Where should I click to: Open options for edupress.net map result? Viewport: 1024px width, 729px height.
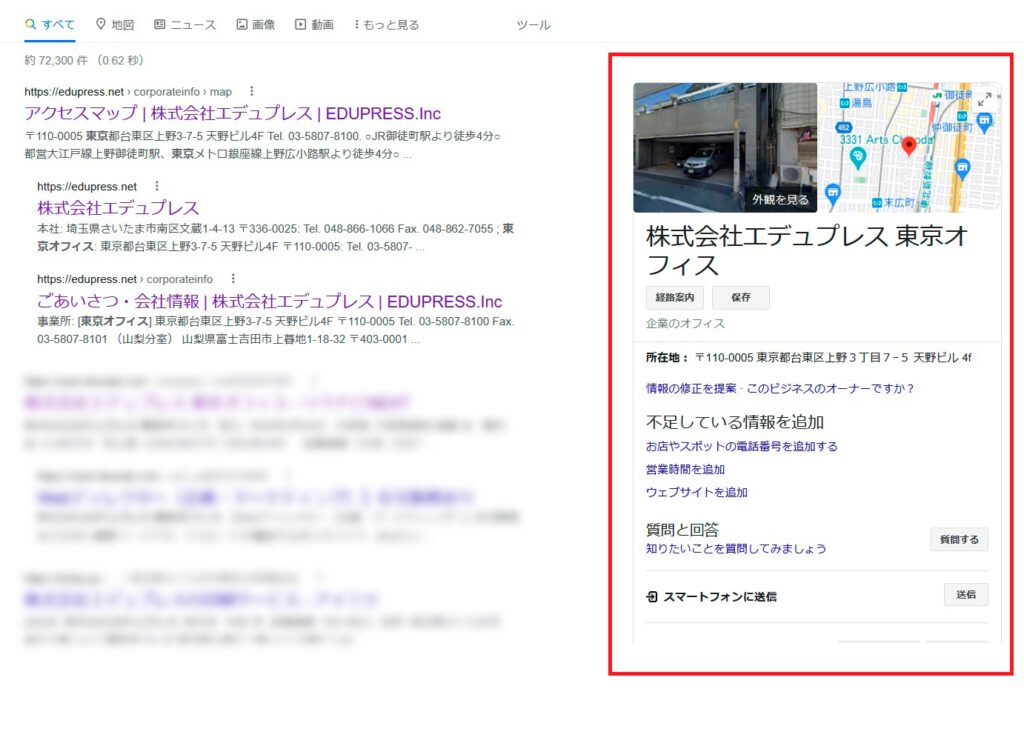coord(251,91)
